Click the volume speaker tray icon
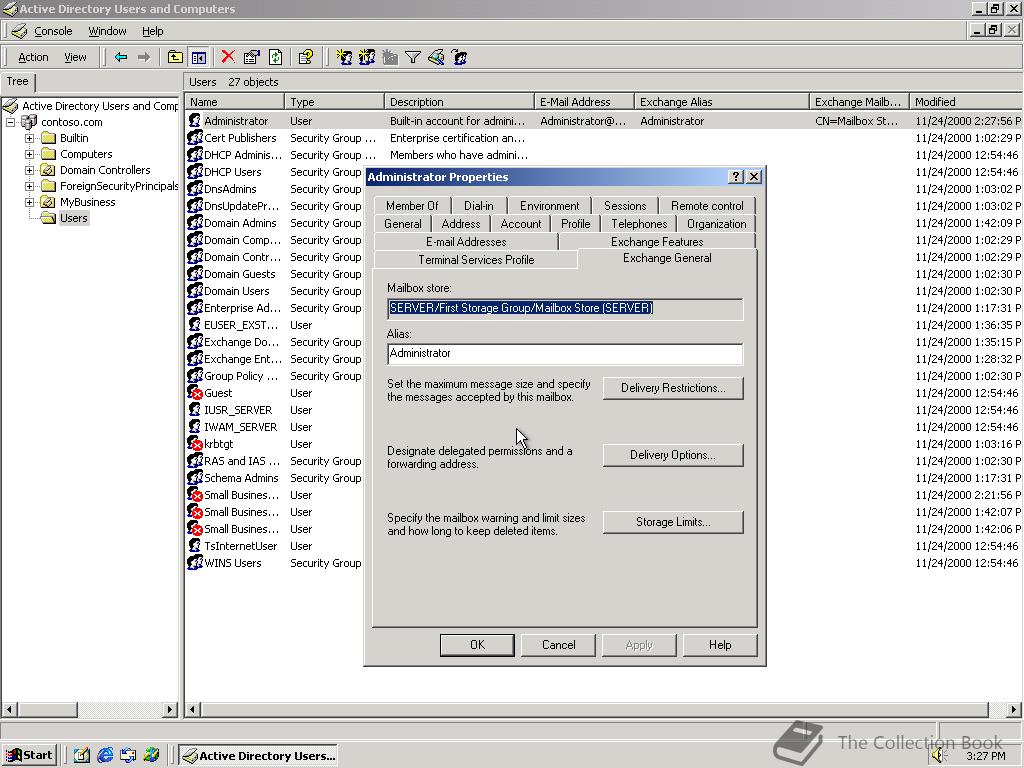The image size is (1024, 768). 938,756
